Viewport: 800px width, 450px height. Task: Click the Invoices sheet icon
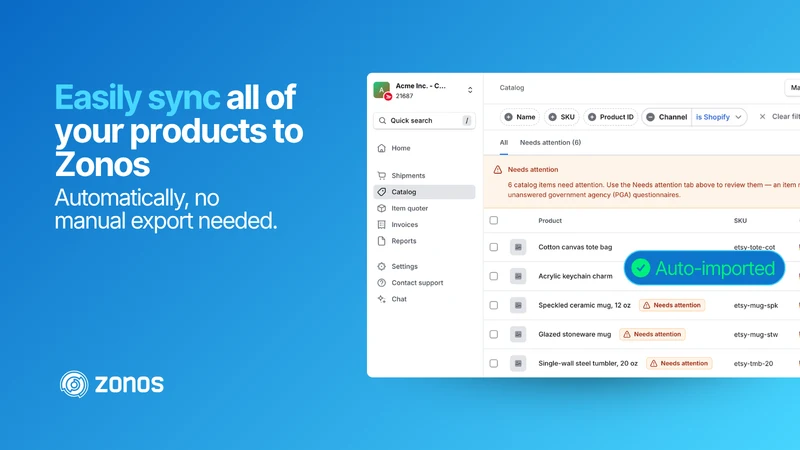382,224
